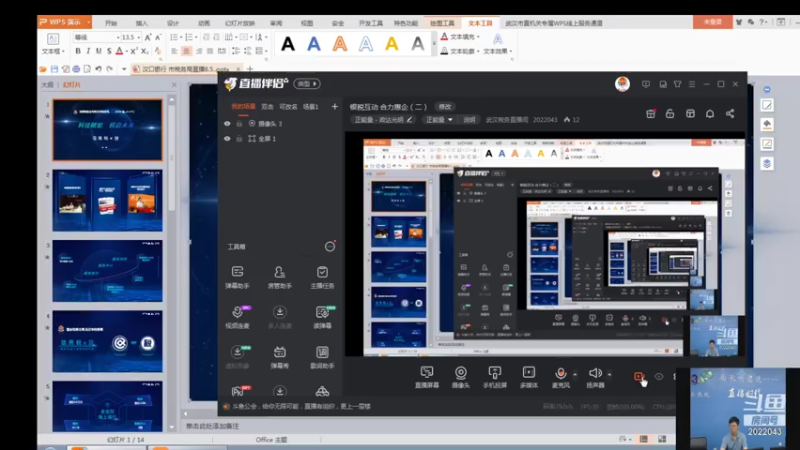Select slide 2 thumbnail in WPS panel

pos(108,201)
